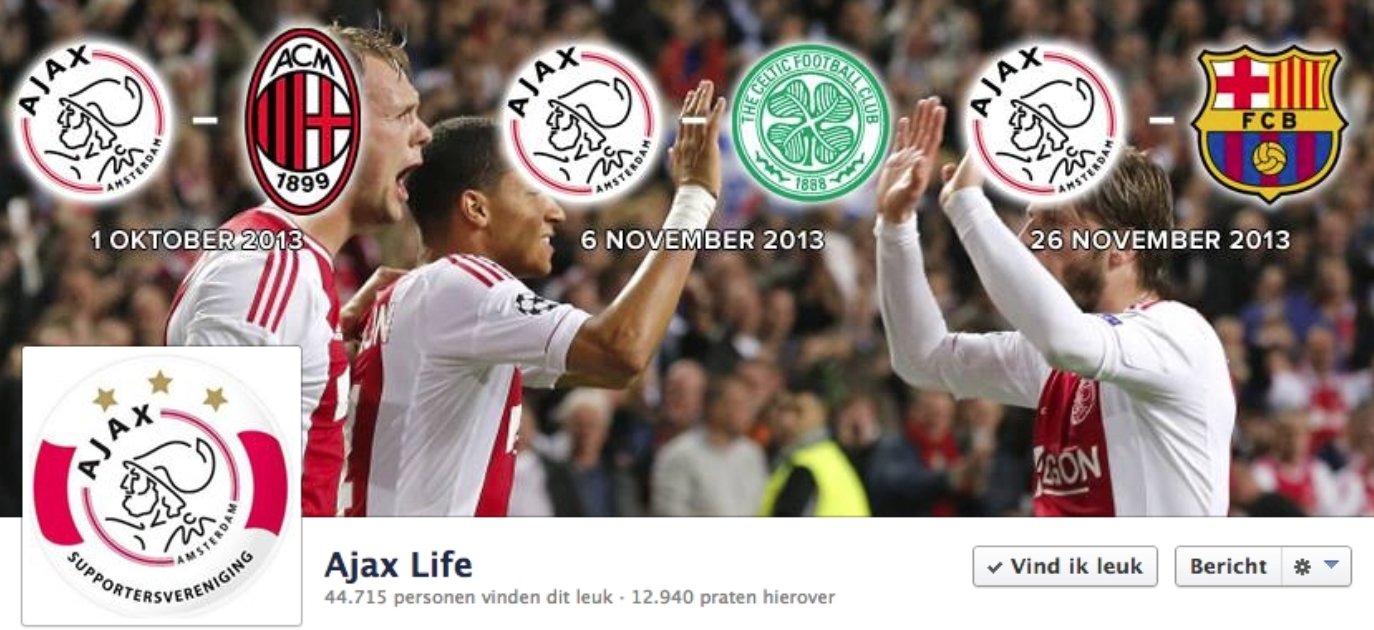Toggle the Vind ik leuk like button
This screenshot has width=1374, height=630.
point(1065,566)
